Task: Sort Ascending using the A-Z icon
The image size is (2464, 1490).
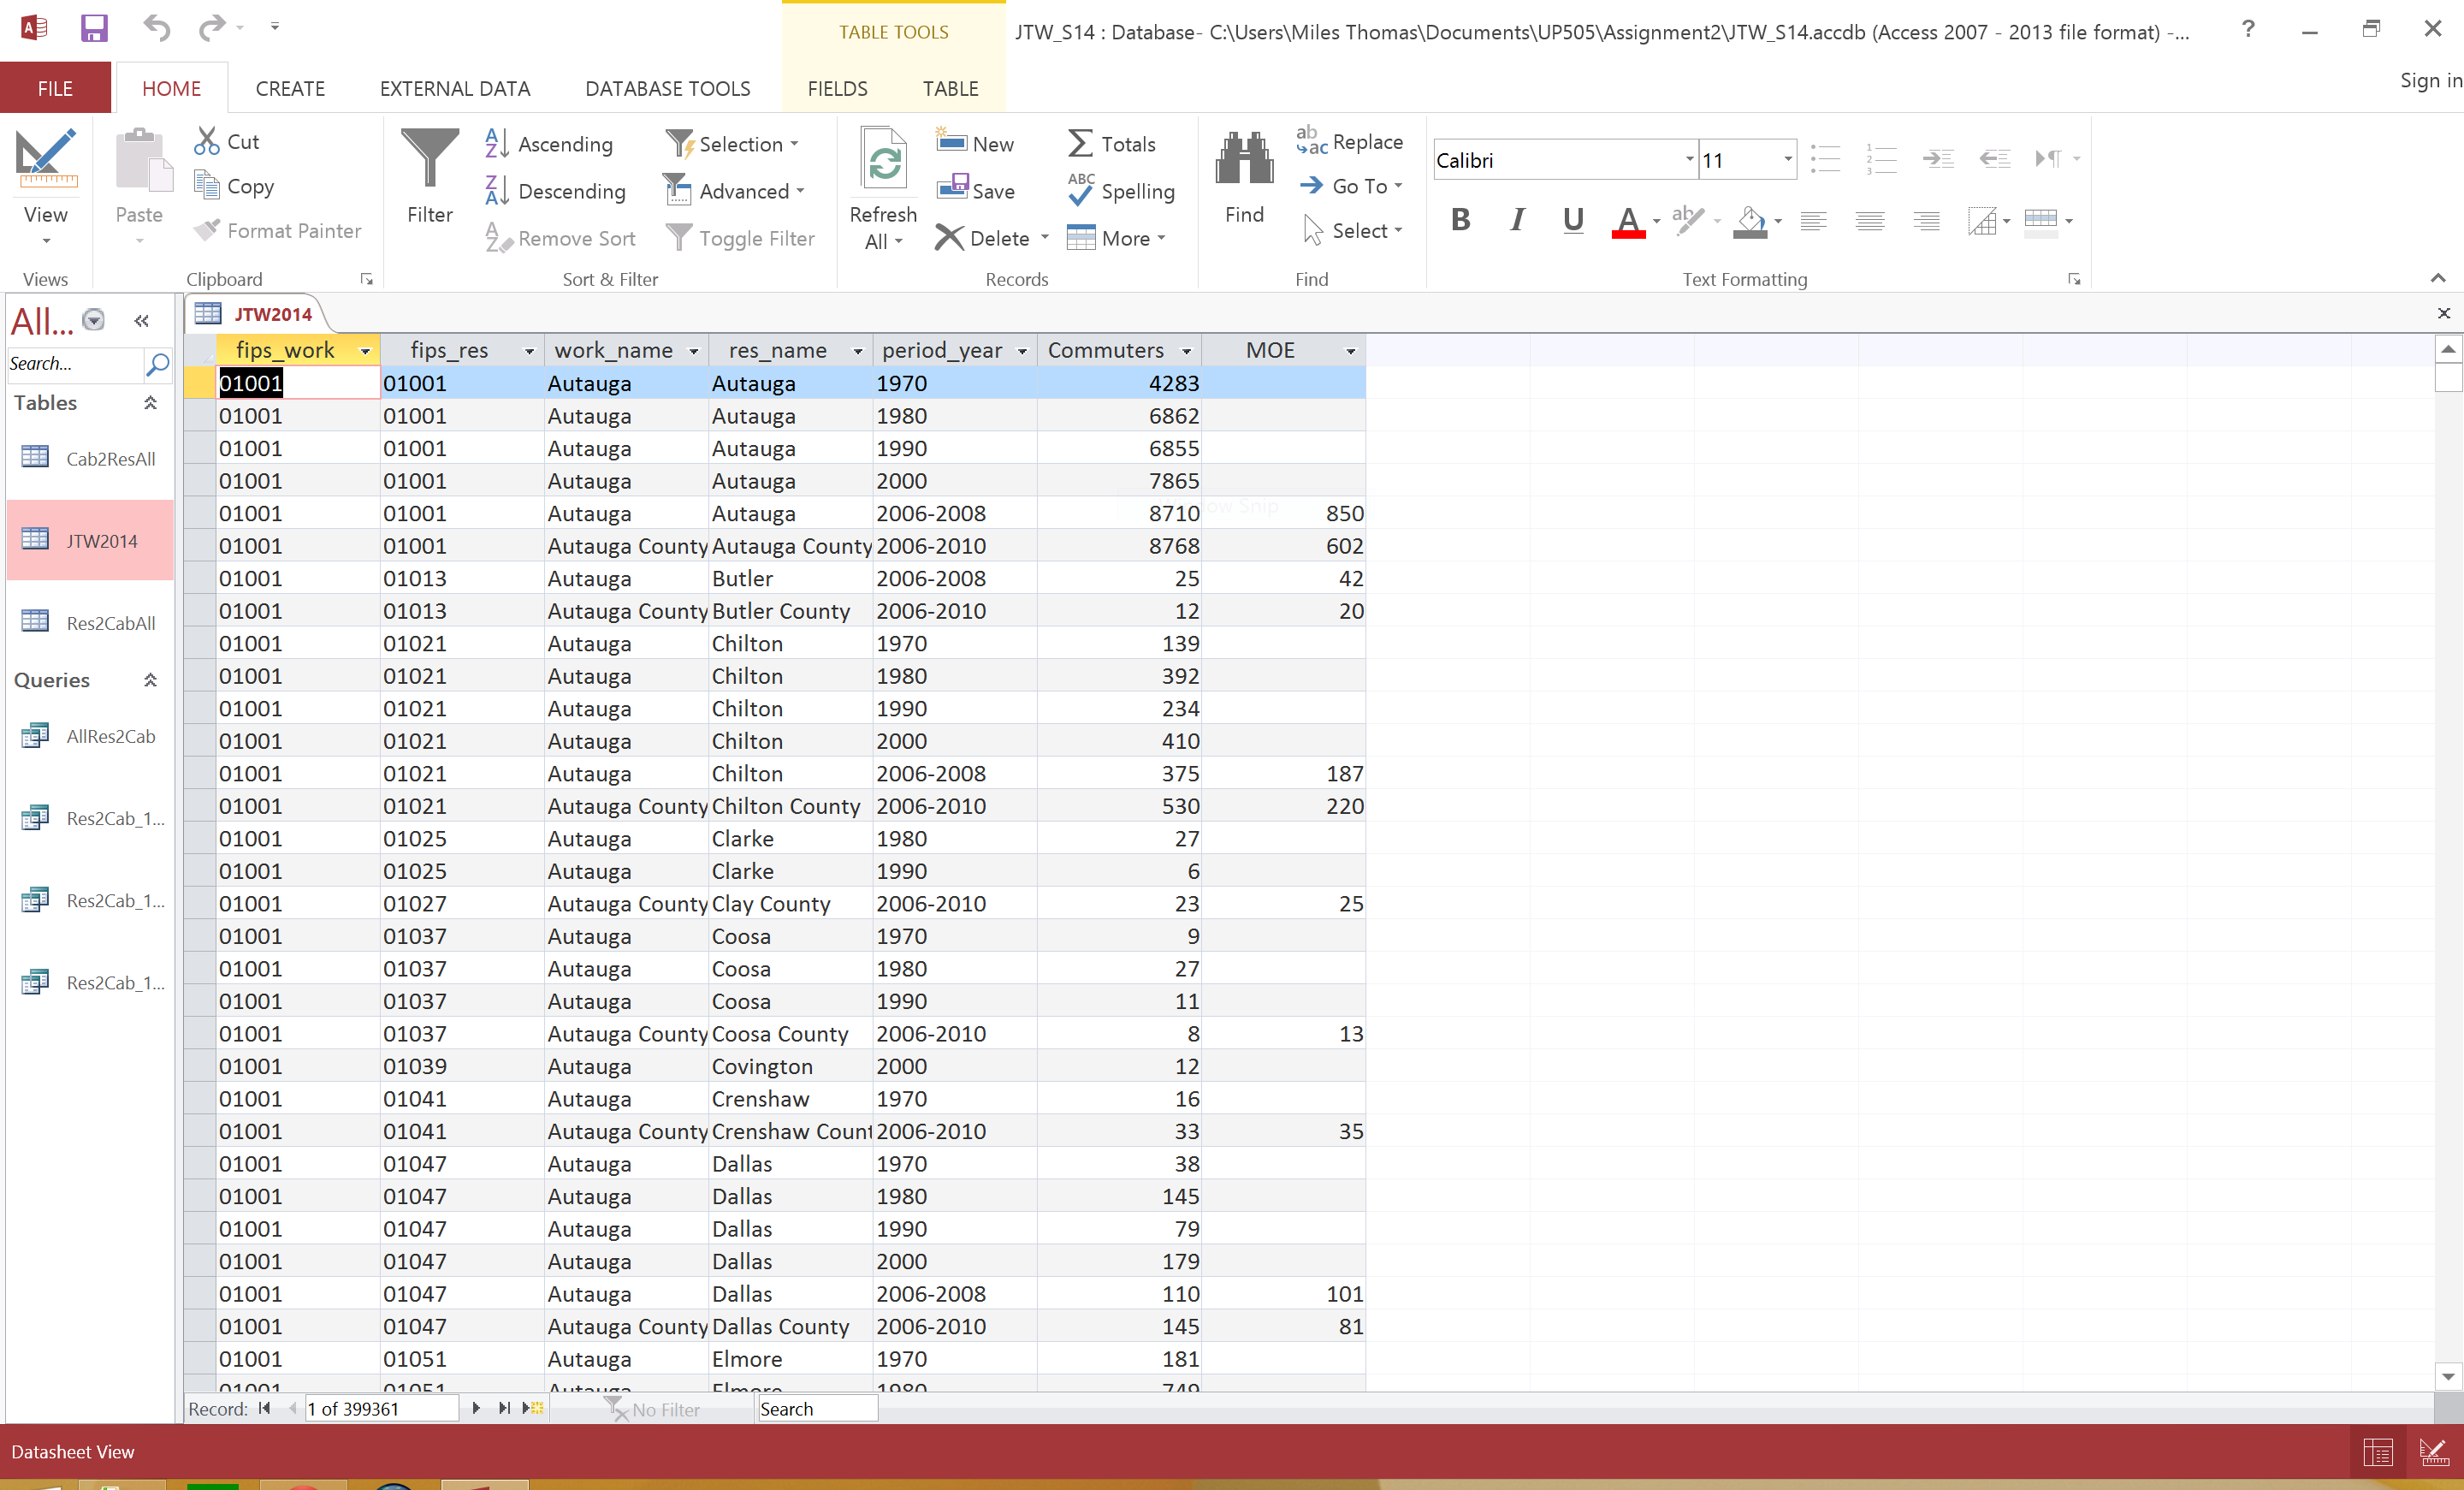Action: [x=497, y=144]
